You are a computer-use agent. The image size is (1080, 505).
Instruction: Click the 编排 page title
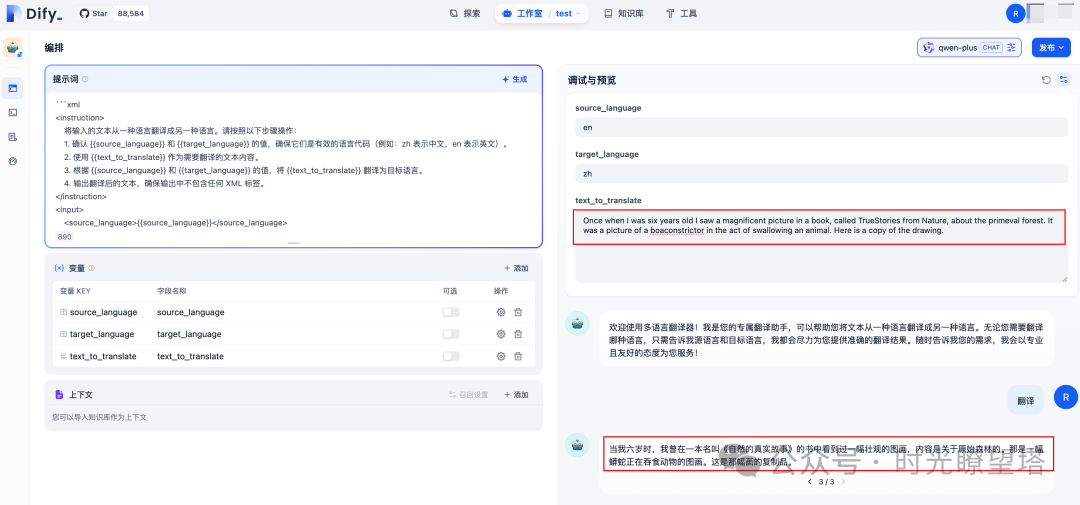click(x=54, y=48)
